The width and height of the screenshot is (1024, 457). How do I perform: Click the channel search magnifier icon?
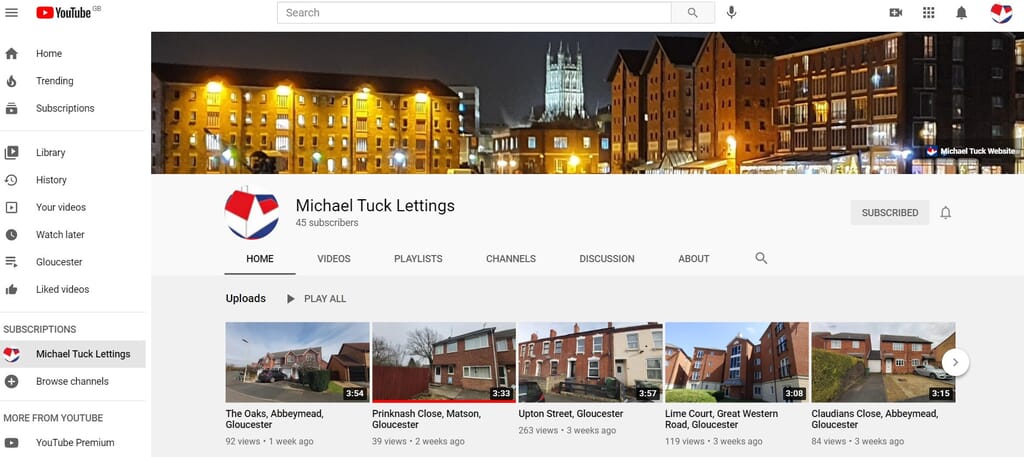tap(761, 259)
